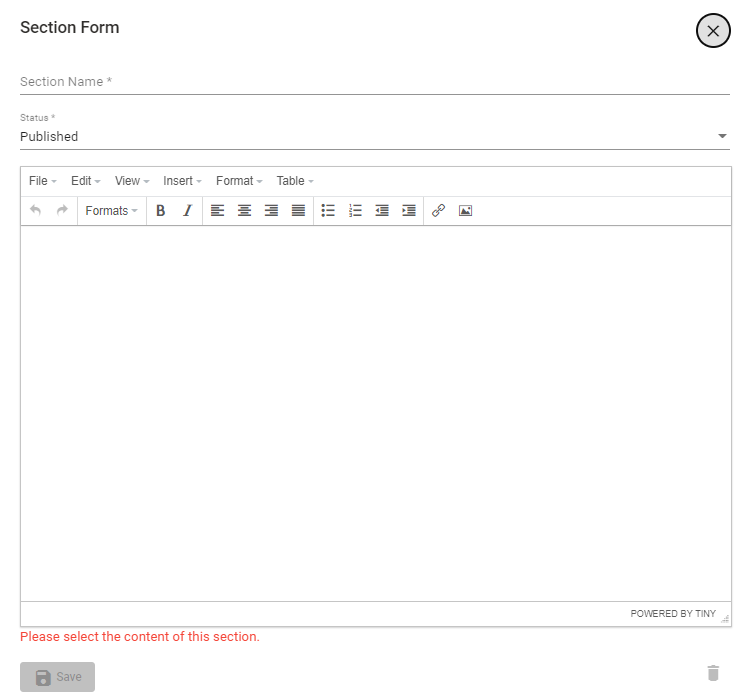Screen dimensions: 746x693
Task: Click the trash delete icon
Action: pos(713,673)
